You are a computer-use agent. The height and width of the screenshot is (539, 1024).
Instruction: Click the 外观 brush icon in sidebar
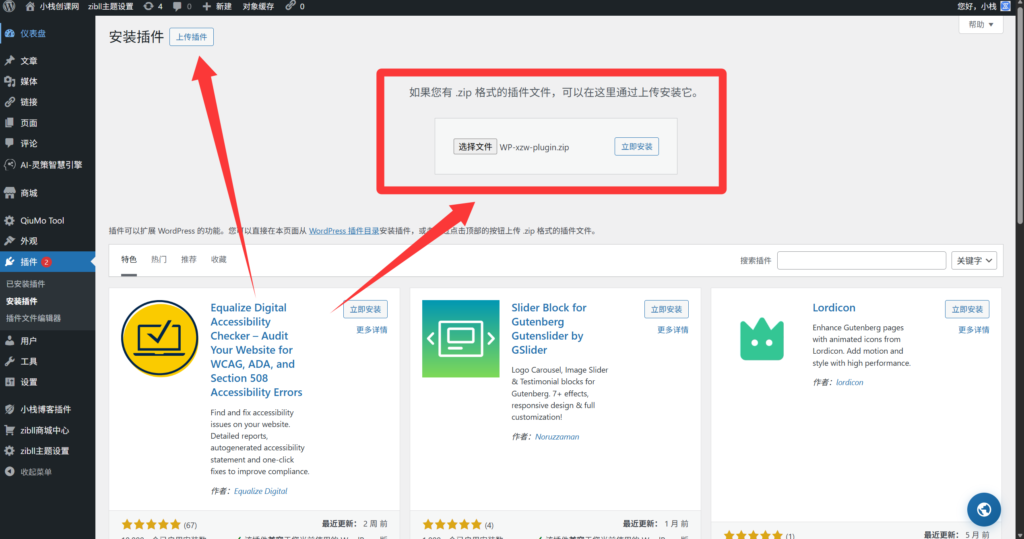(10, 241)
